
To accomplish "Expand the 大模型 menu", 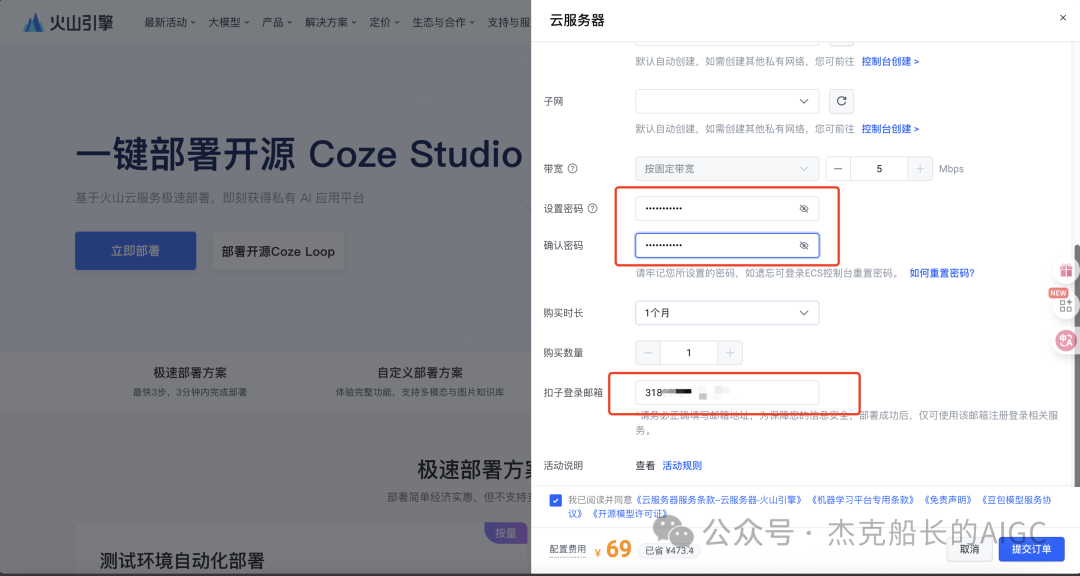I will [x=229, y=23].
